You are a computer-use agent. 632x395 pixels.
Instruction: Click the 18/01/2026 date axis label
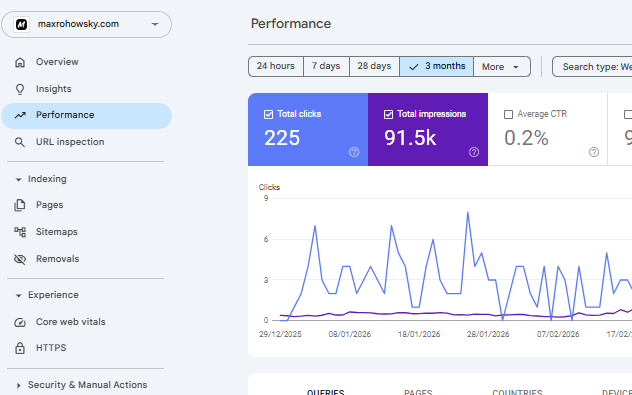point(419,334)
